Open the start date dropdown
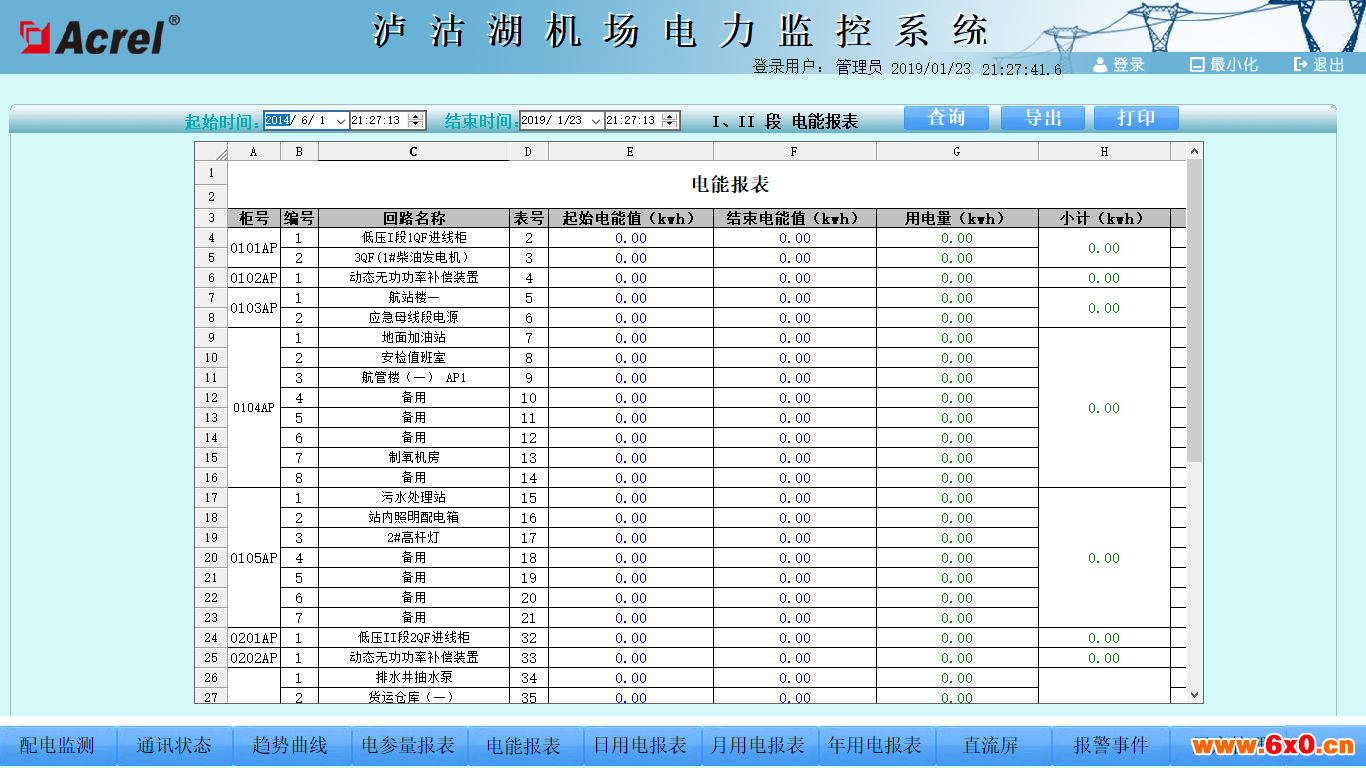Screen dimensions: 1366x768 pos(341,120)
